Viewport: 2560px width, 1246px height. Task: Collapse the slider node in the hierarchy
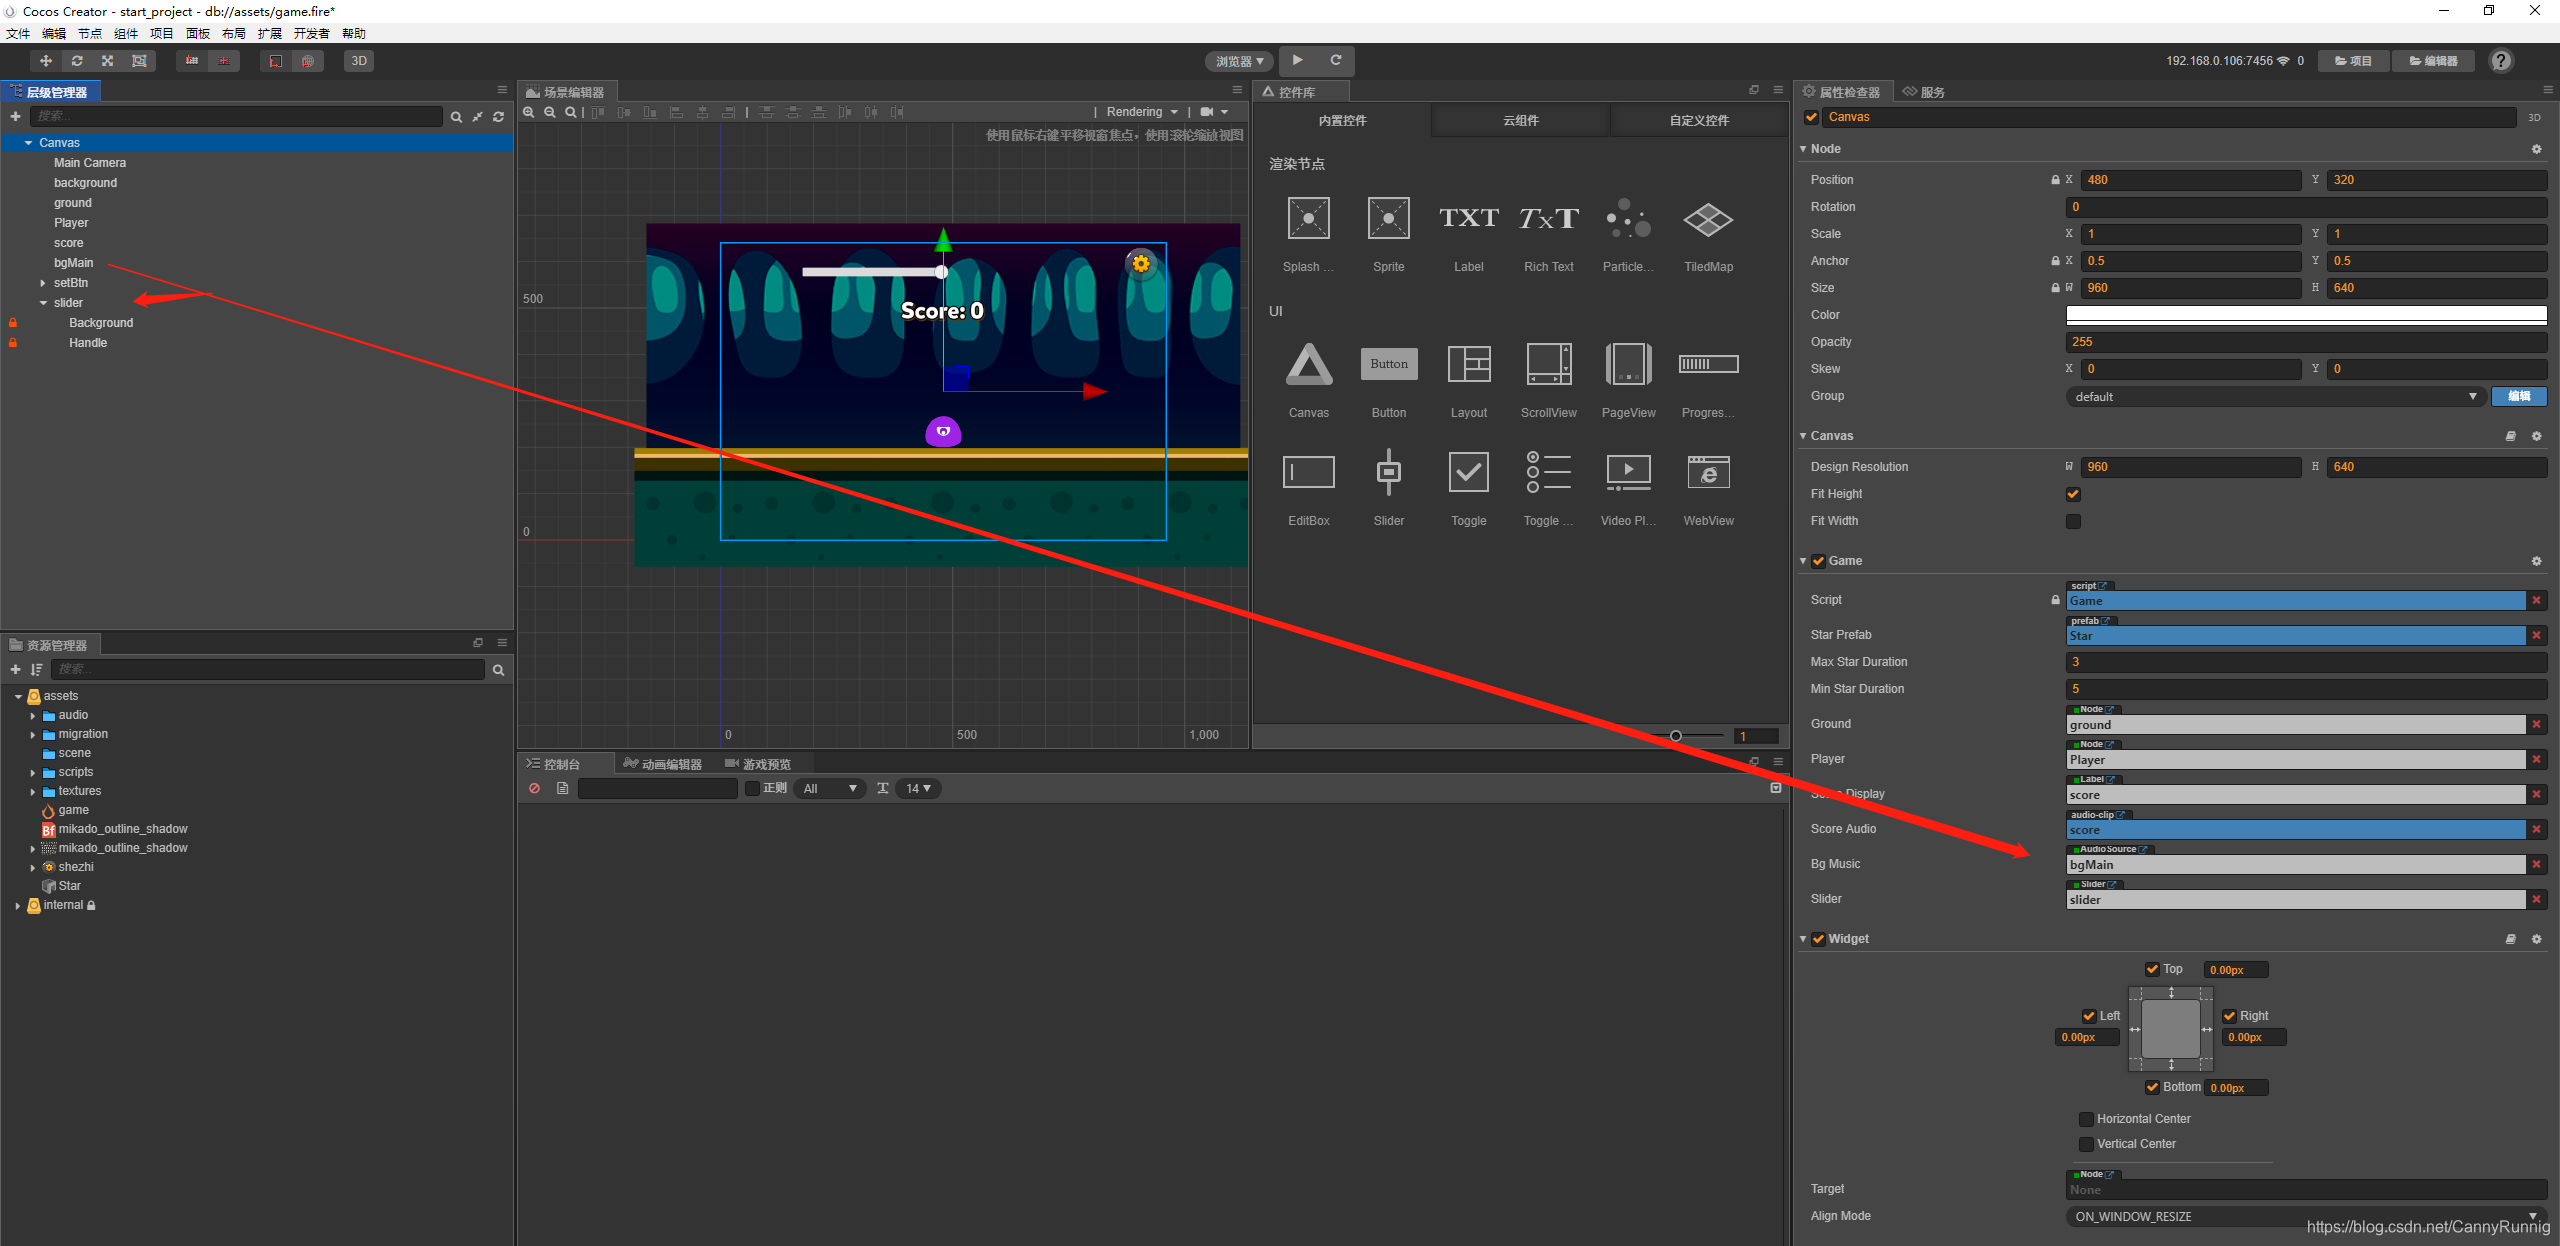coord(44,303)
